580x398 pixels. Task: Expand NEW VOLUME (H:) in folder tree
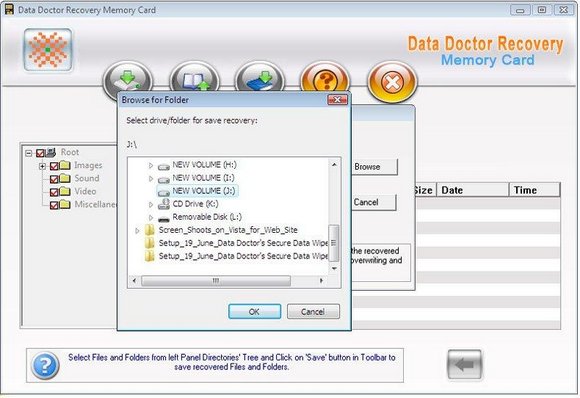(151, 165)
